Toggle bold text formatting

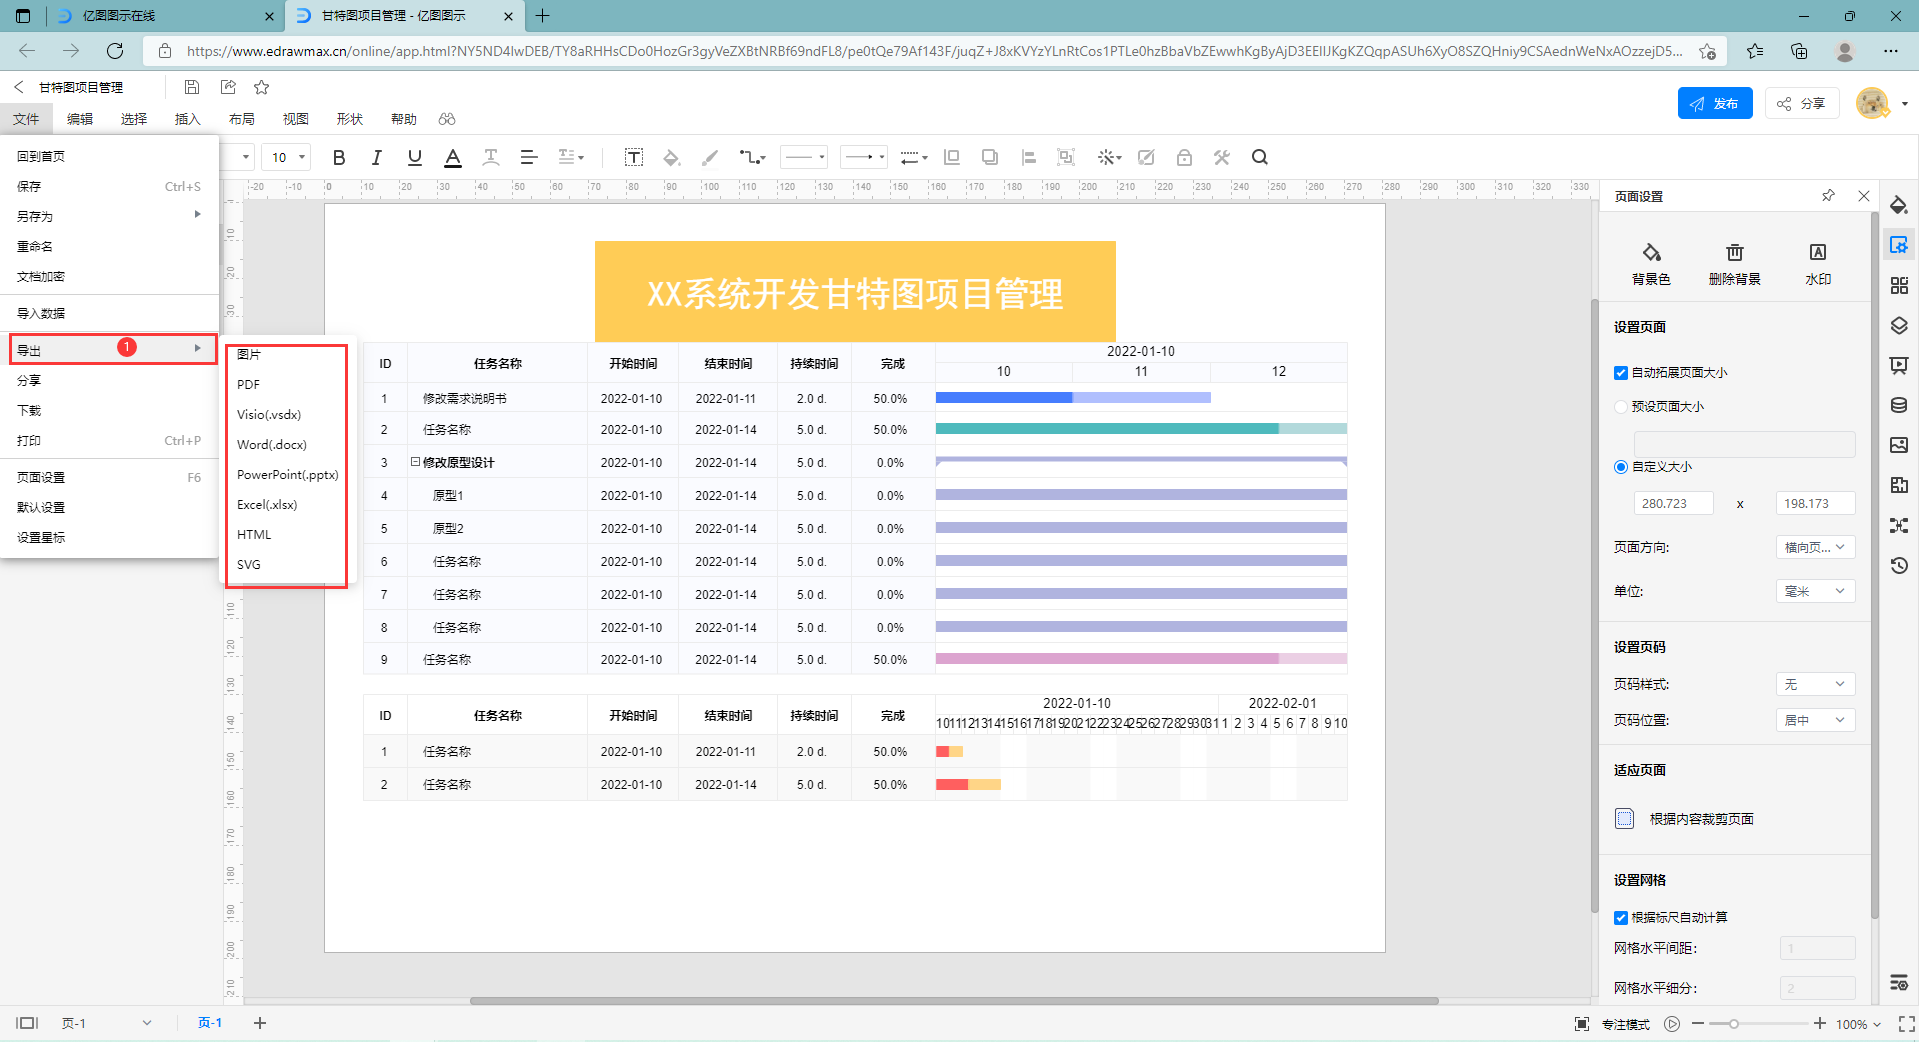click(339, 157)
